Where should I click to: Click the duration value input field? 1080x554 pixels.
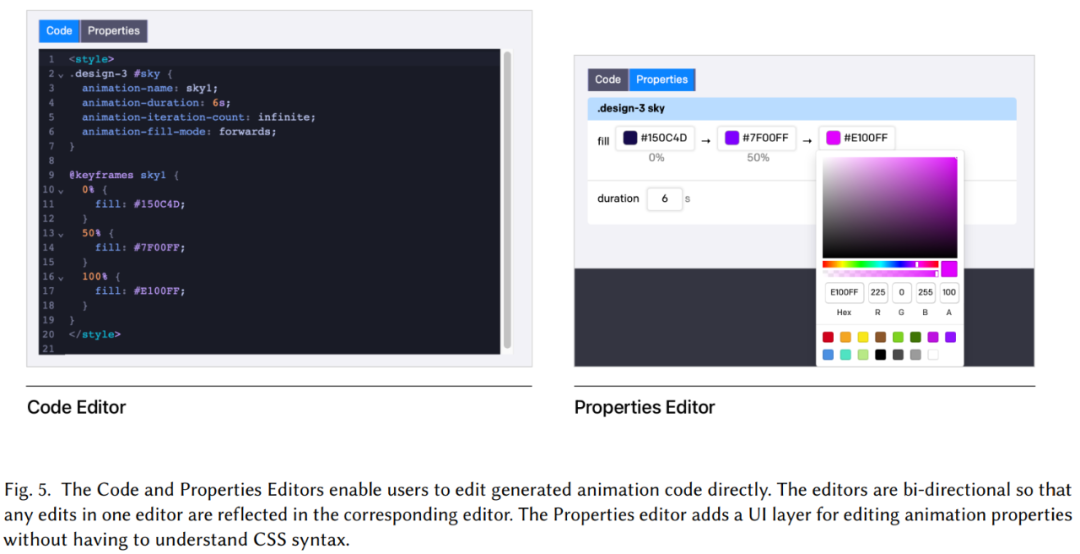664,199
